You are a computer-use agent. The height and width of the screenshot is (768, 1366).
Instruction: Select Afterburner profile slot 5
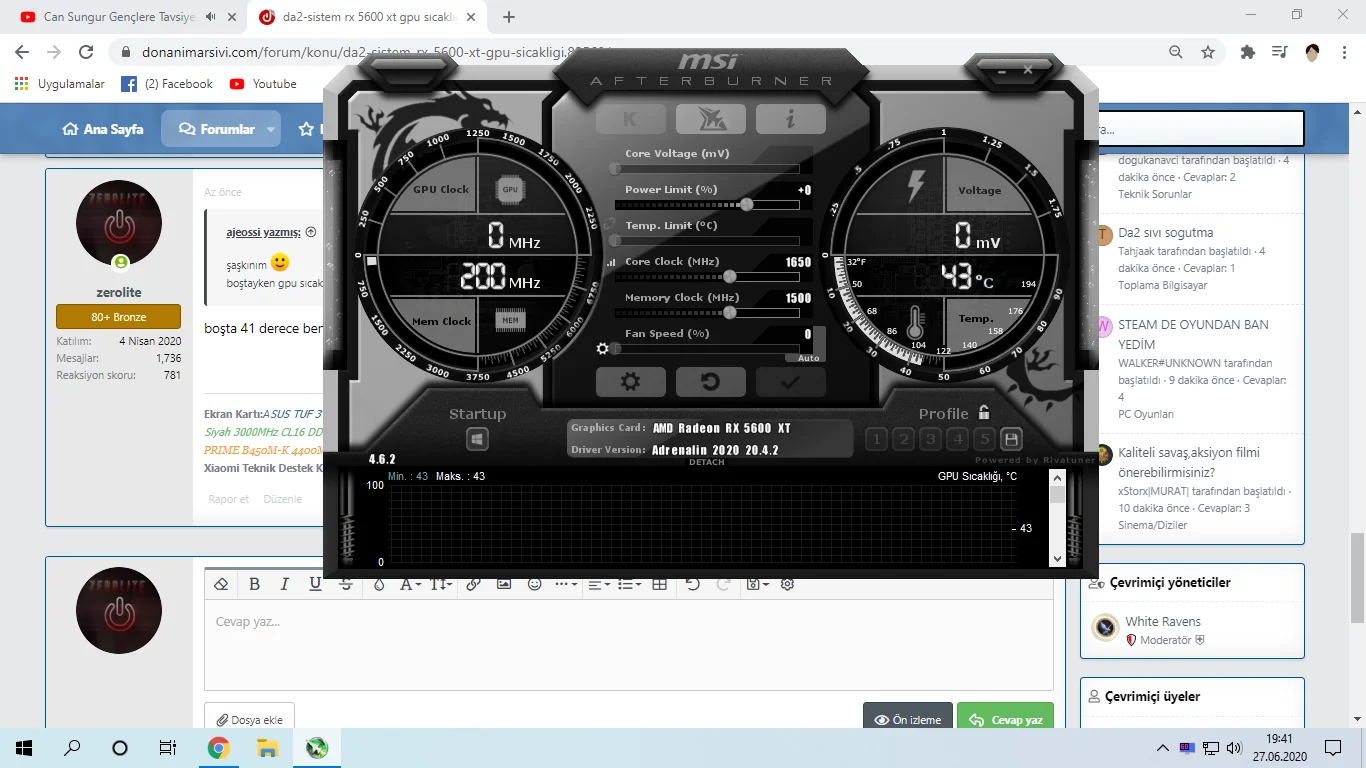[x=984, y=439]
